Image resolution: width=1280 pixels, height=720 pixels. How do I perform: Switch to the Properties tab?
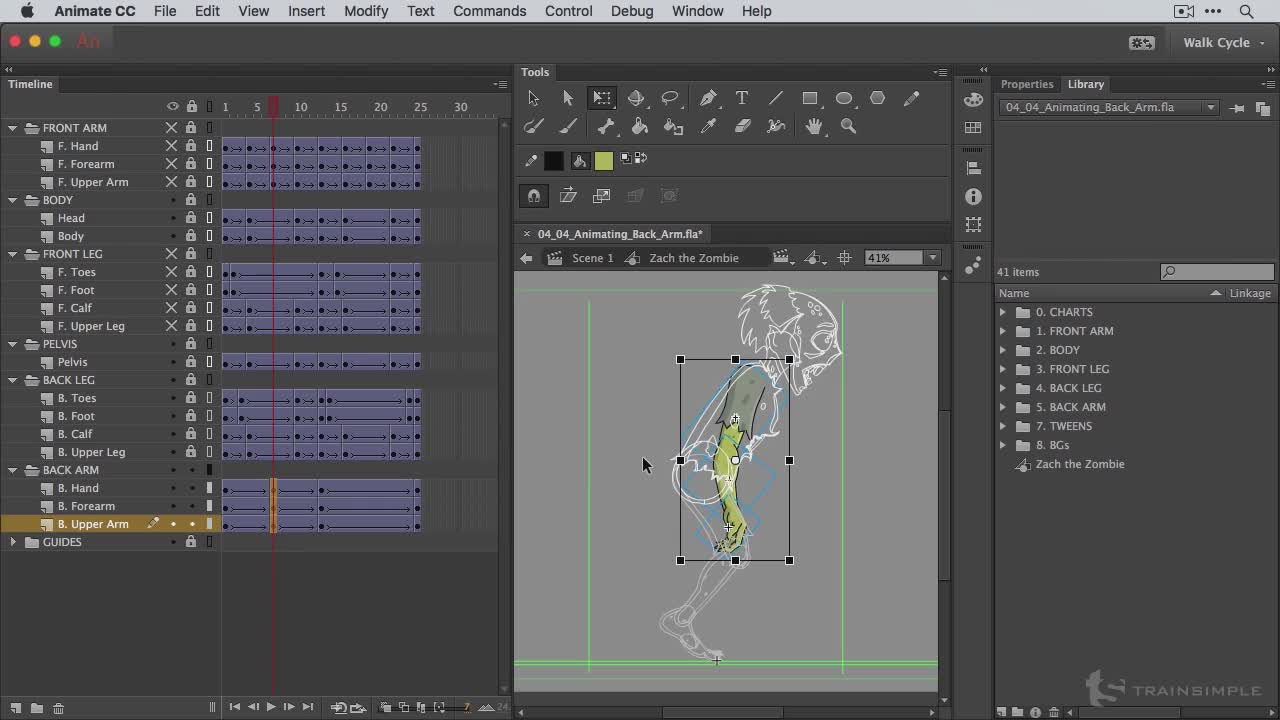[1027, 84]
